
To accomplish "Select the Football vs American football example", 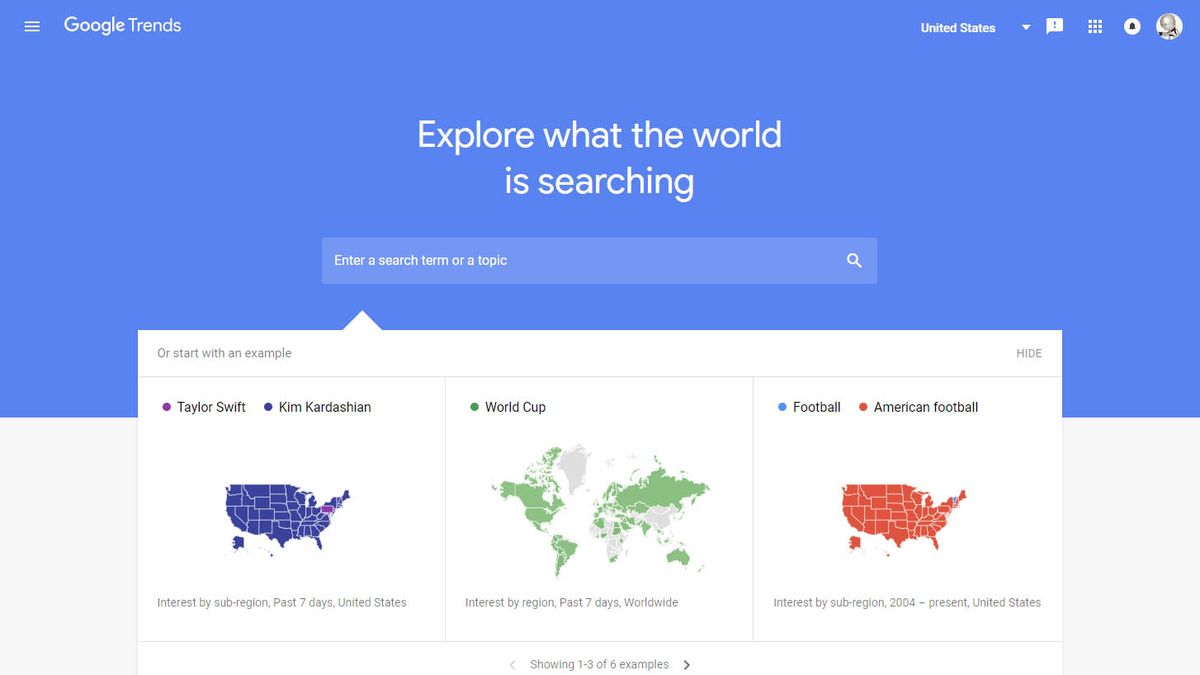I will coord(906,510).
